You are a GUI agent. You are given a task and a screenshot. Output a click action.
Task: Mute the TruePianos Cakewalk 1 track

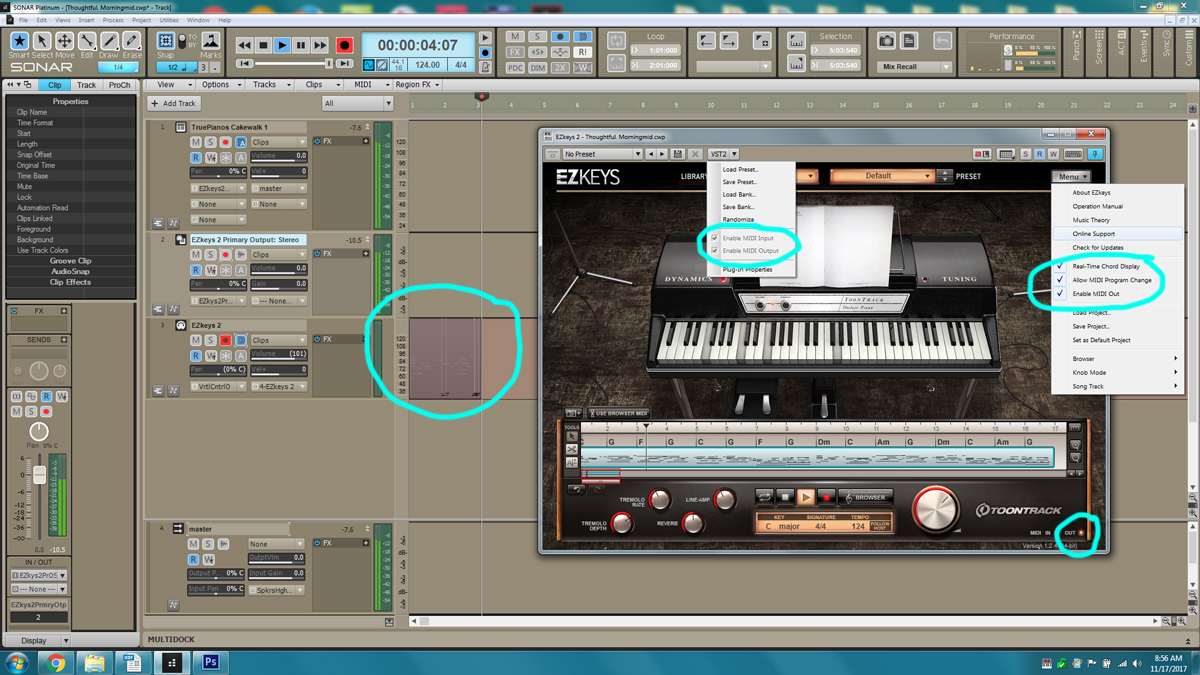pyautogui.click(x=196, y=142)
